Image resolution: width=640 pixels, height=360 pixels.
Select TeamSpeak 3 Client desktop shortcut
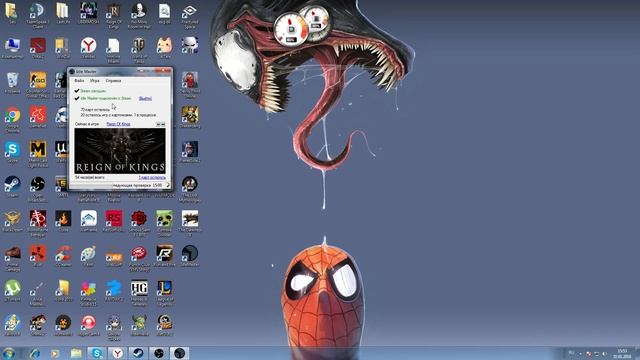38,16
